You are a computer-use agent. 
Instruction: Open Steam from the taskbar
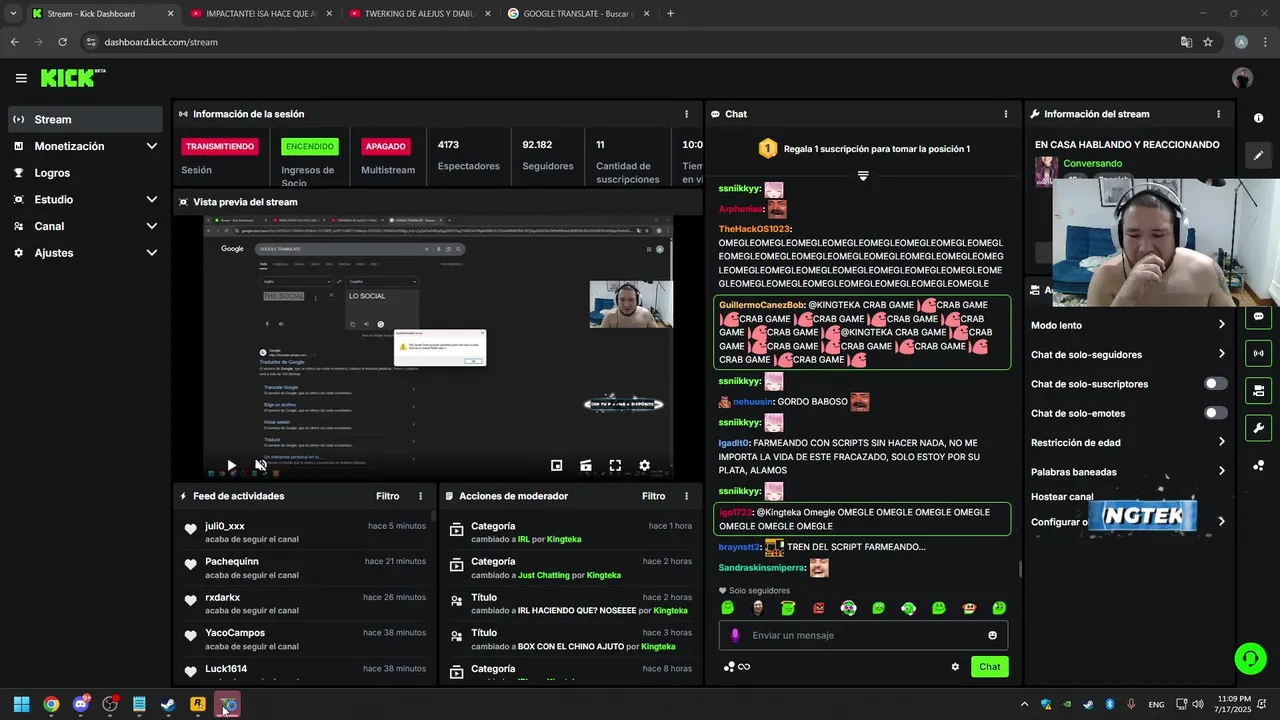click(x=168, y=704)
